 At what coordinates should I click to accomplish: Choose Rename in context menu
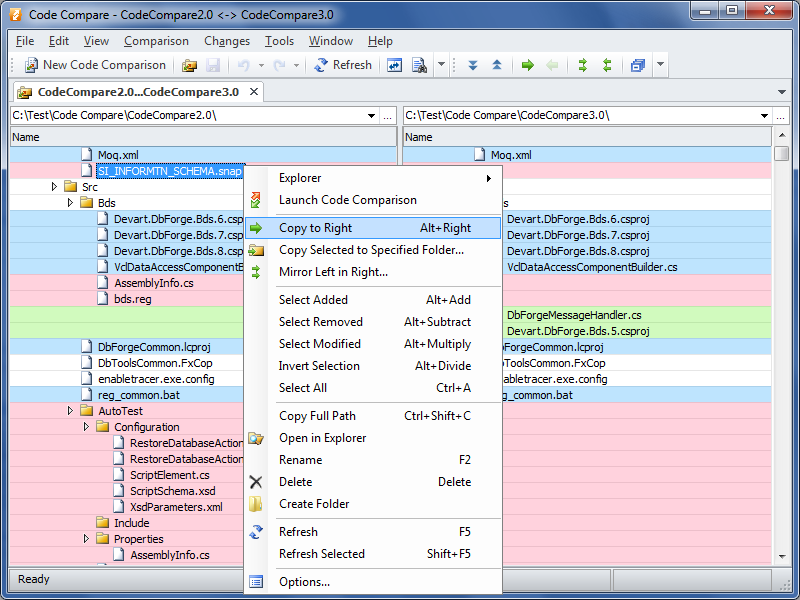tap(373, 460)
